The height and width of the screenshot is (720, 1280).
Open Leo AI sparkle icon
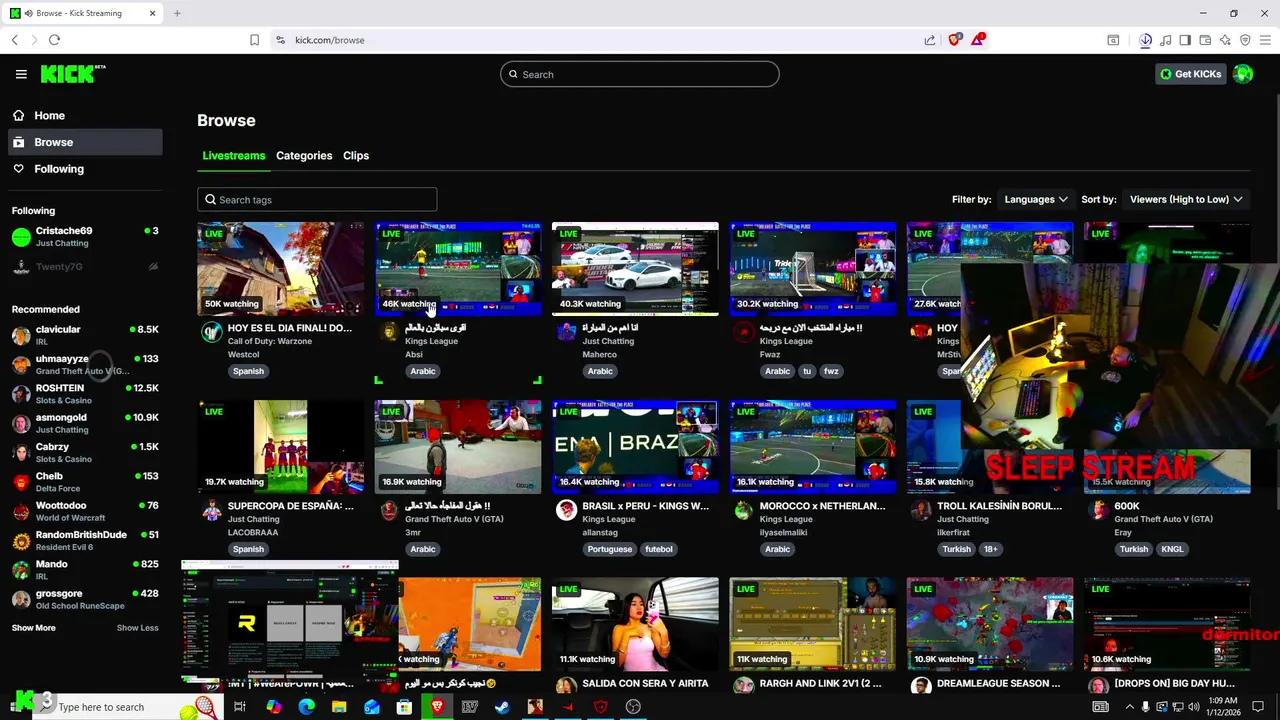pyautogui.click(x=1225, y=40)
